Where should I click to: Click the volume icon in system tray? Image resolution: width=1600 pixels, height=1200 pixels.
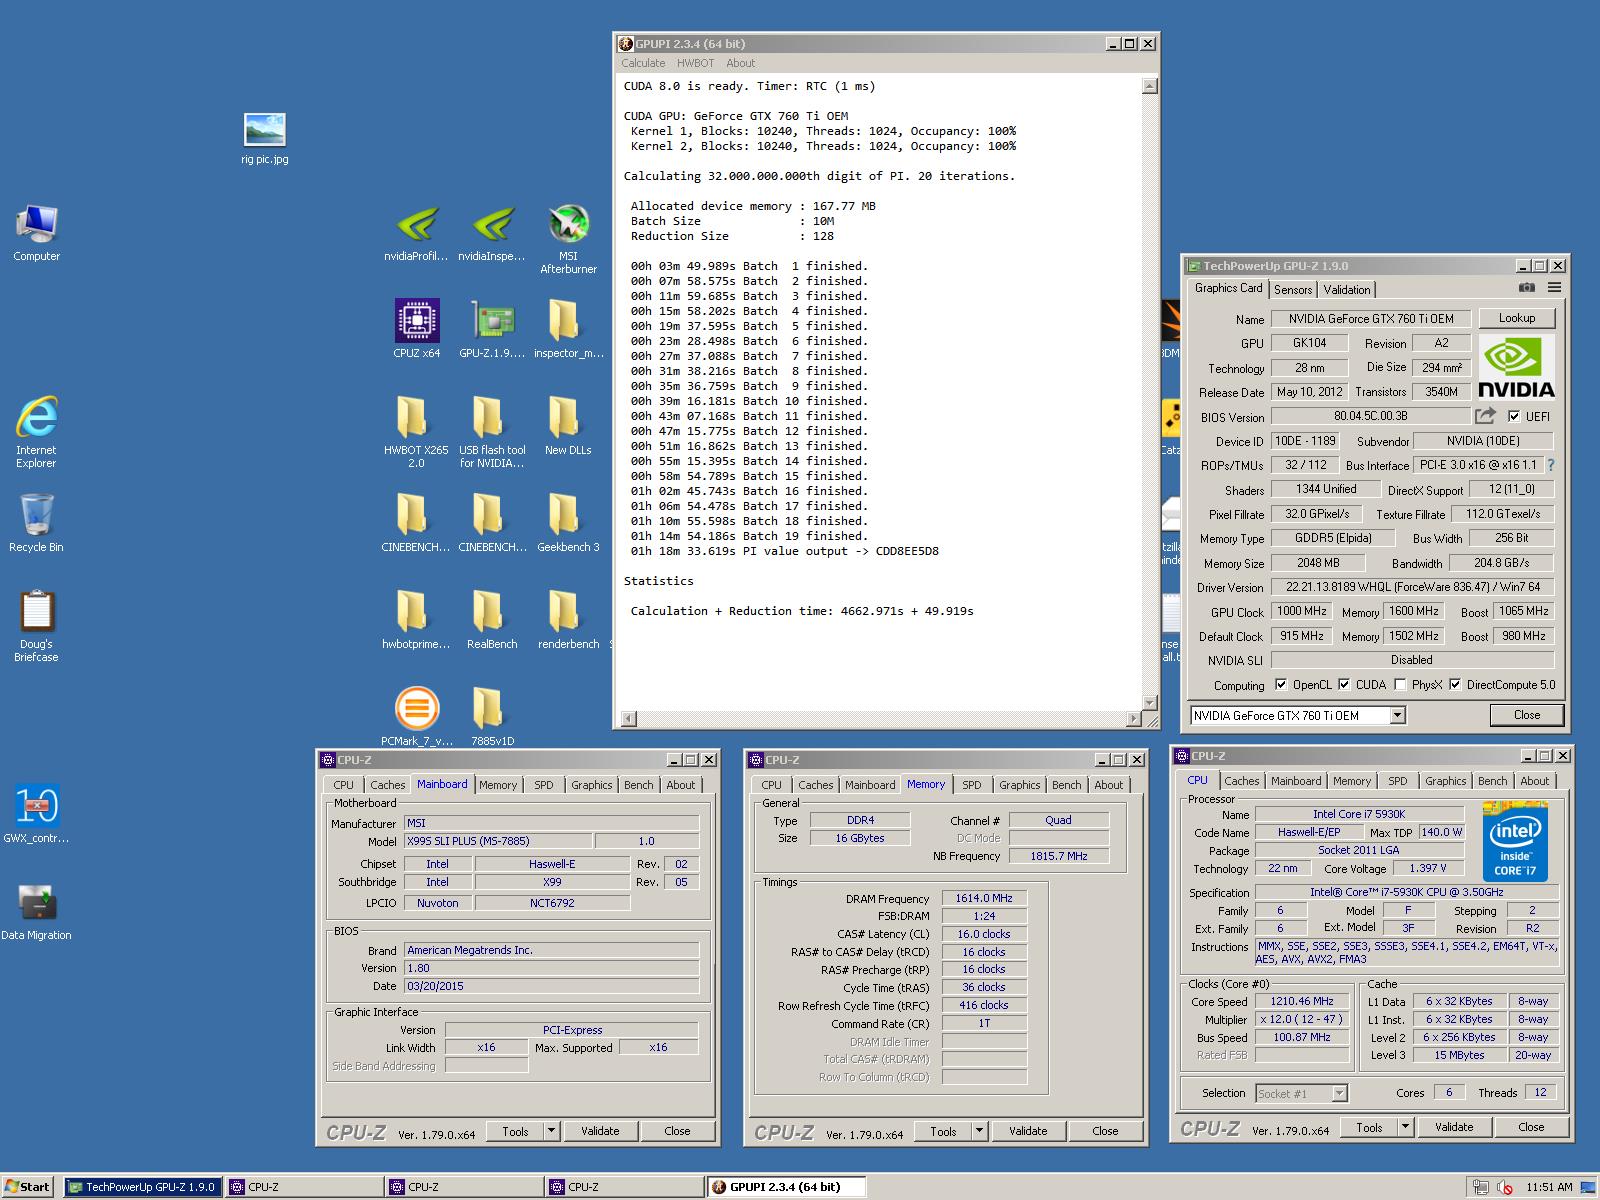(x=1504, y=1187)
